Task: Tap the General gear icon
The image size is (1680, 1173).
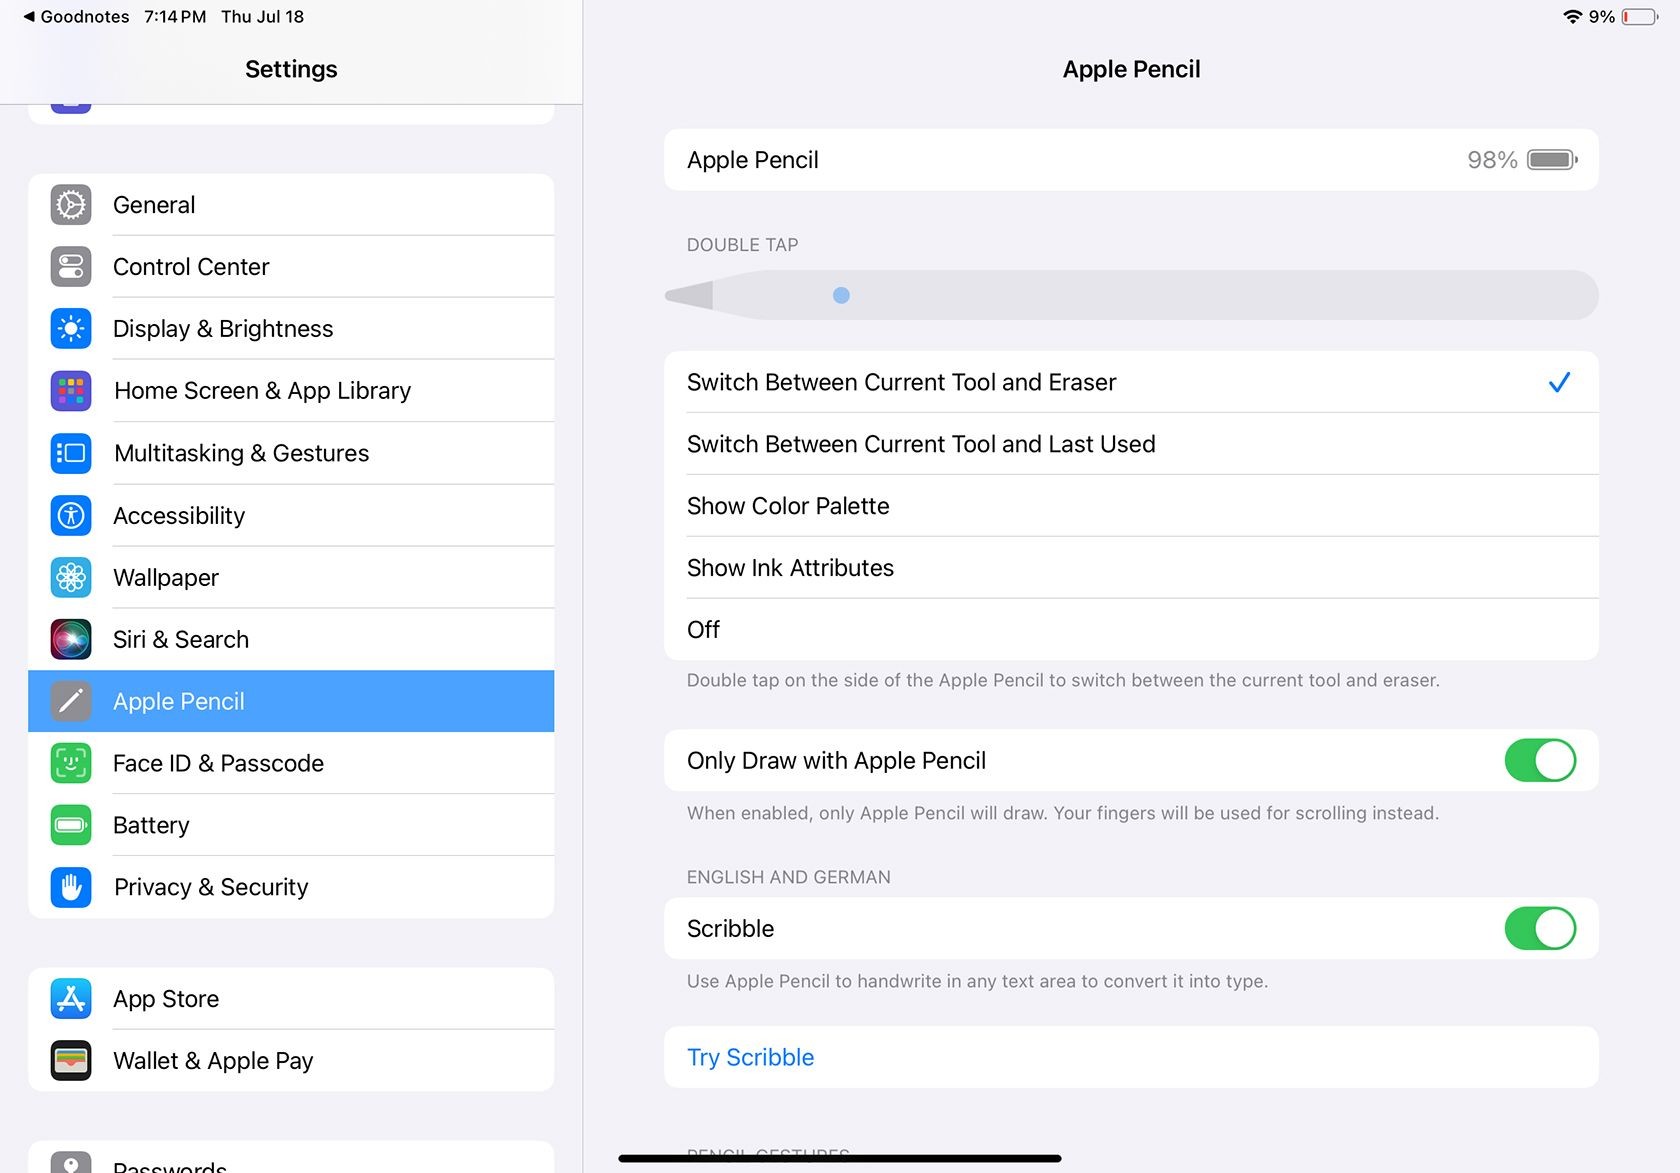Action: 71,205
